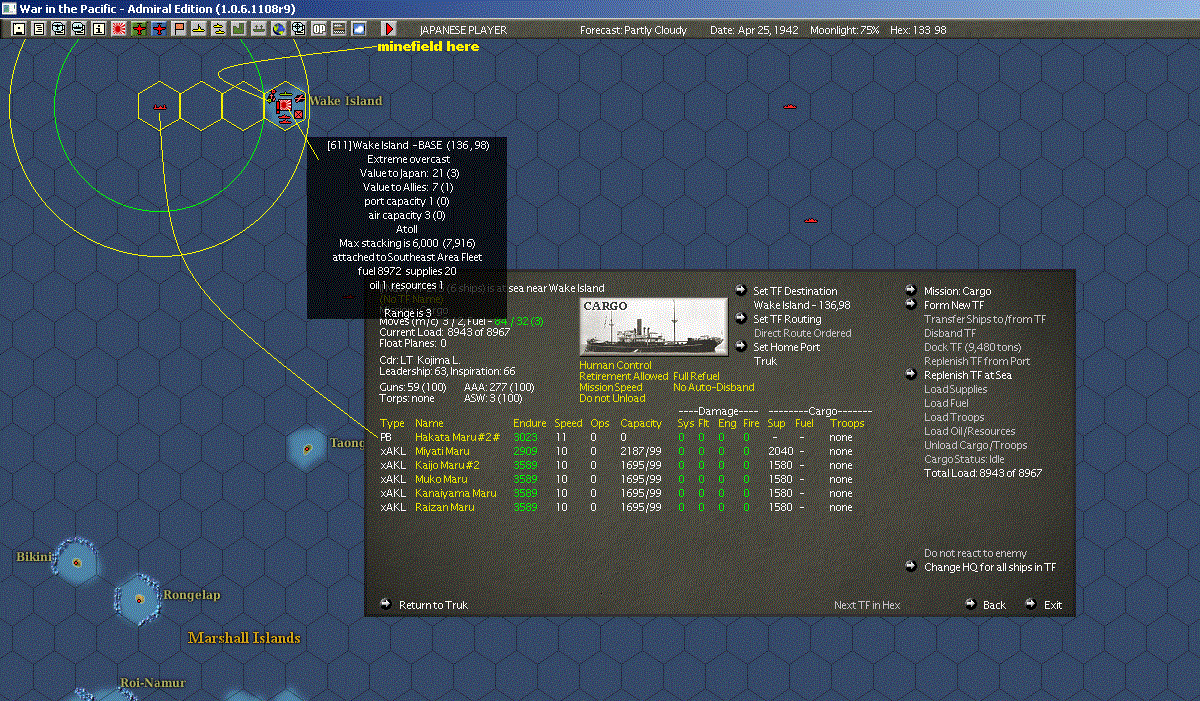The height and width of the screenshot is (701, 1200).
Task: Choose Form New TF
Action: click(x=954, y=305)
